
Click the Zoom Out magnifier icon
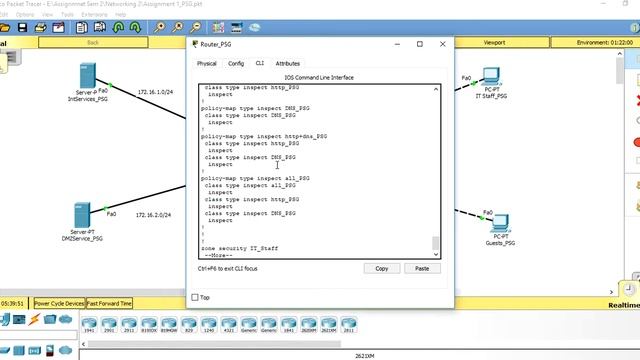[196, 28]
